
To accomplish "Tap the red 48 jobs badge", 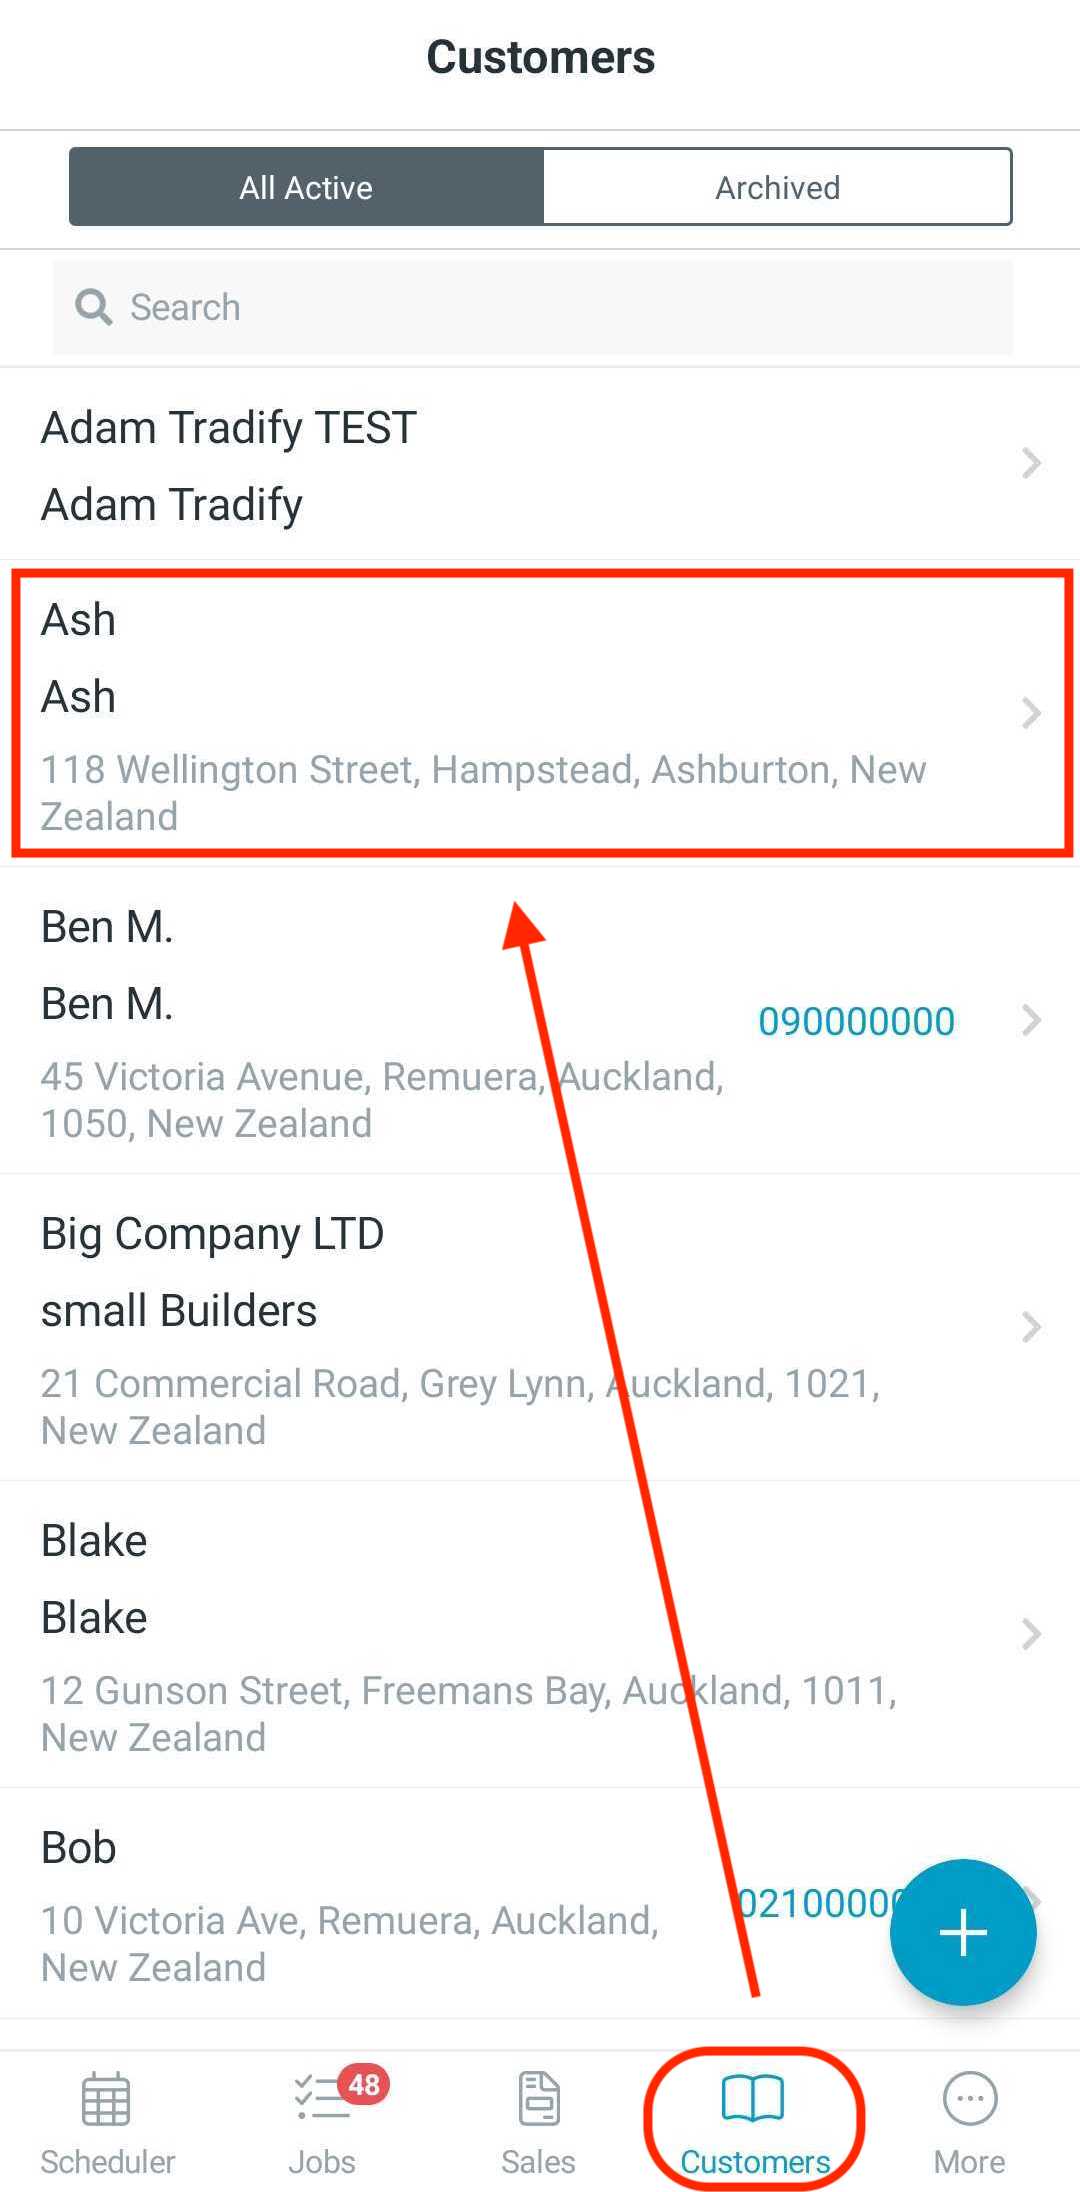I will point(364,2085).
